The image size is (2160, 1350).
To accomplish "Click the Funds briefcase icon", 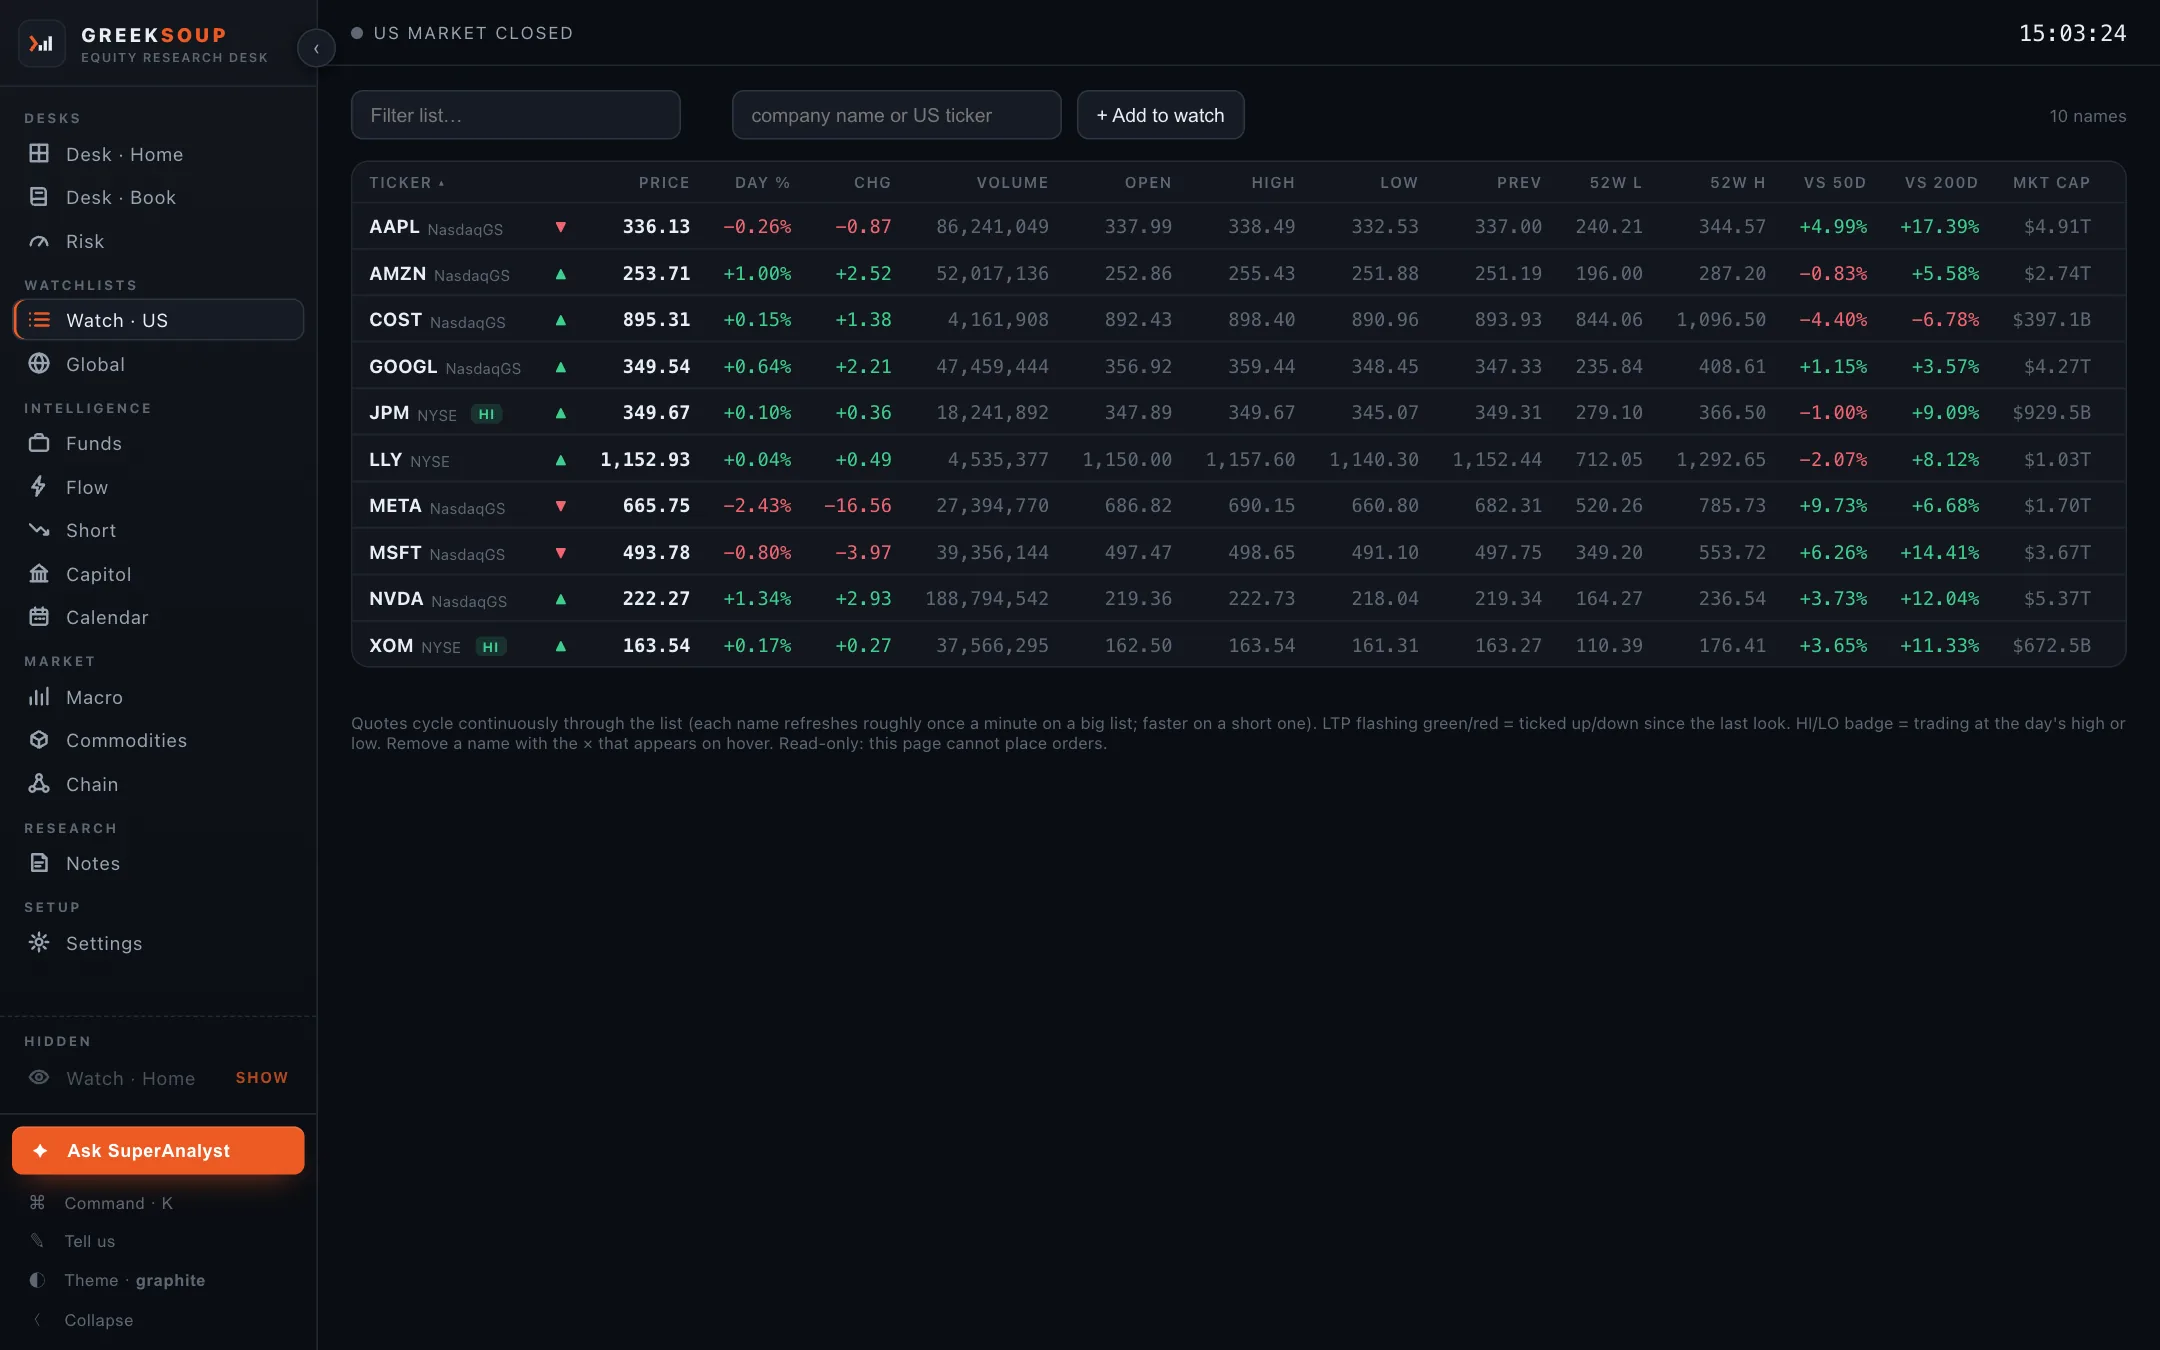I will coord(39,442).
